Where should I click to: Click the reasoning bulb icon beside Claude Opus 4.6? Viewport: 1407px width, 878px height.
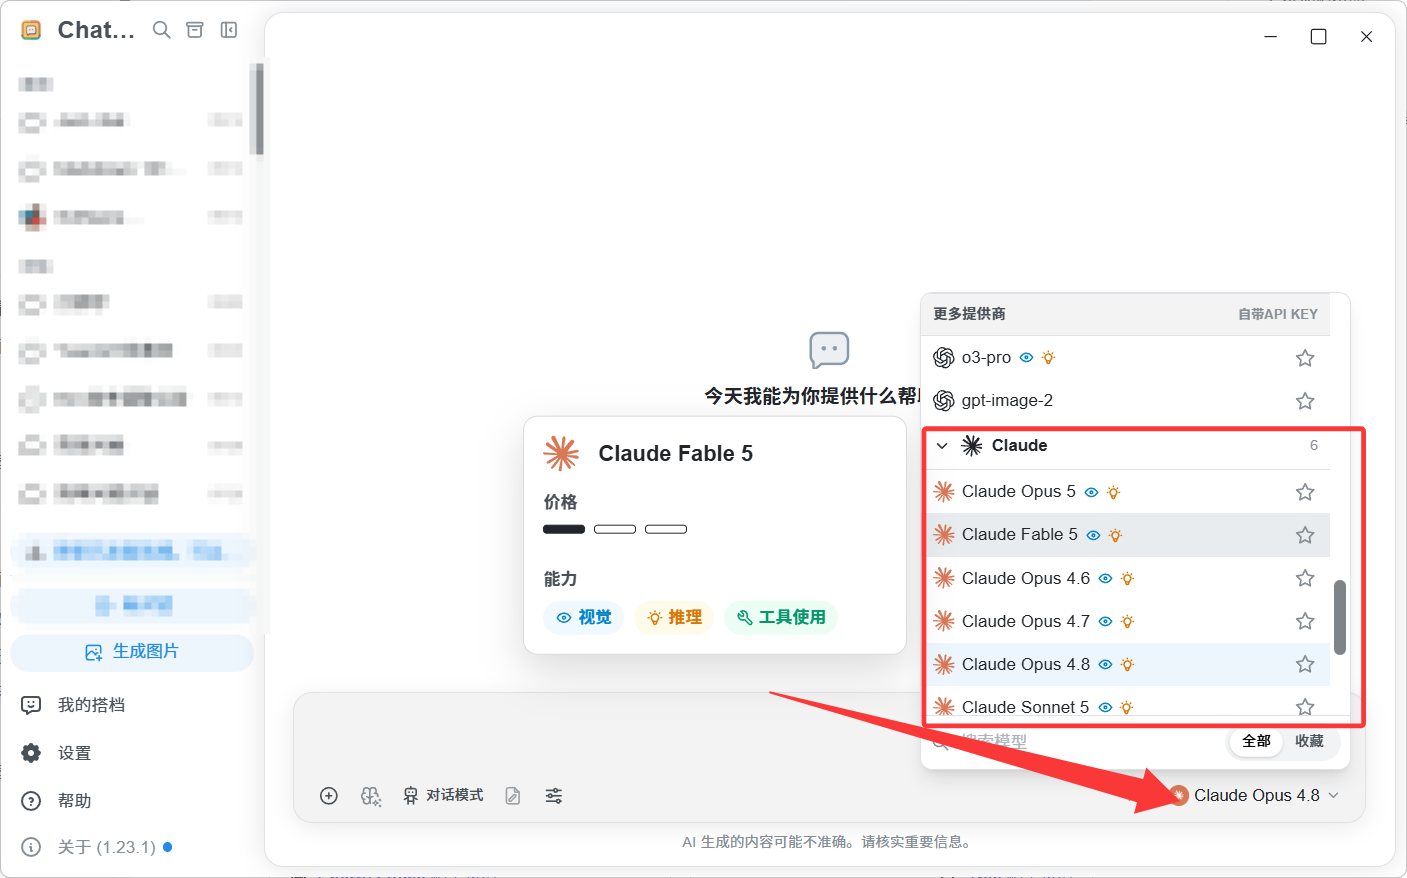(1127, 578)
